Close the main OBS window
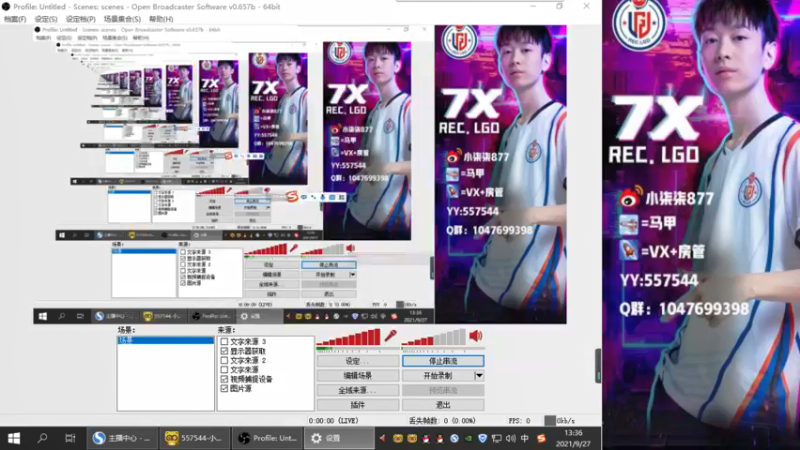 [x=586, y=7]
